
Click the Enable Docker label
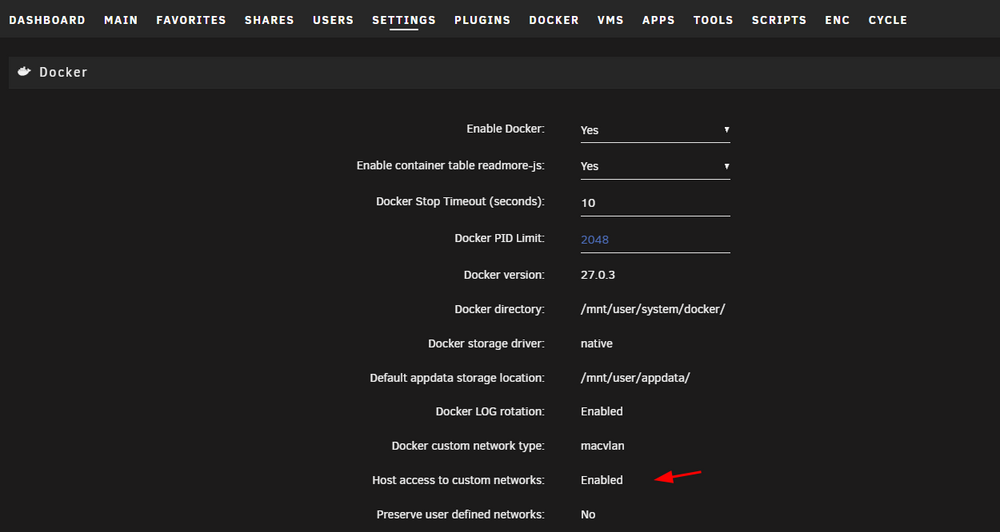point(506,129)
